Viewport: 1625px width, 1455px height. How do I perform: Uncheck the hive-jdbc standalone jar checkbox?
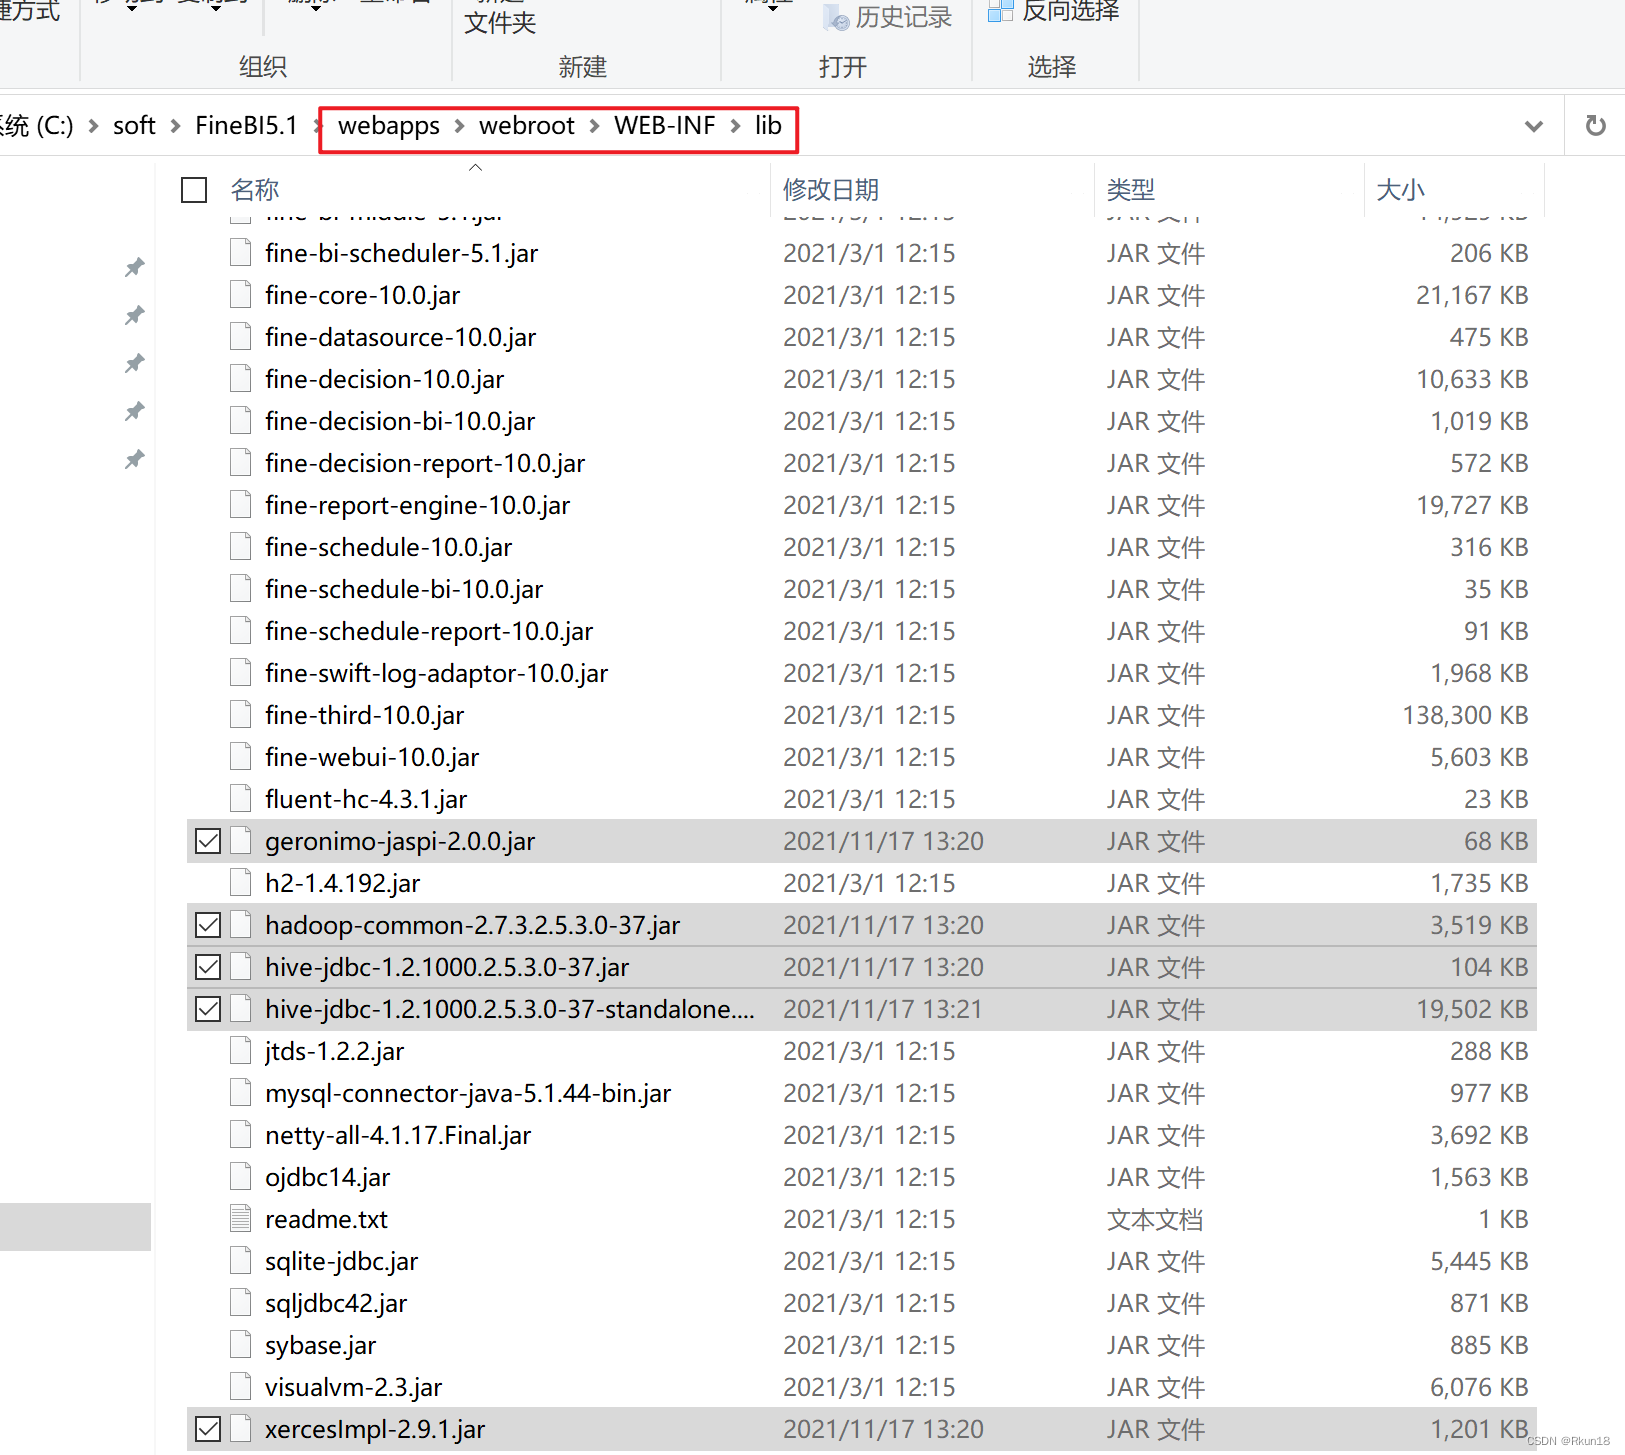(x=208, y=1010)
